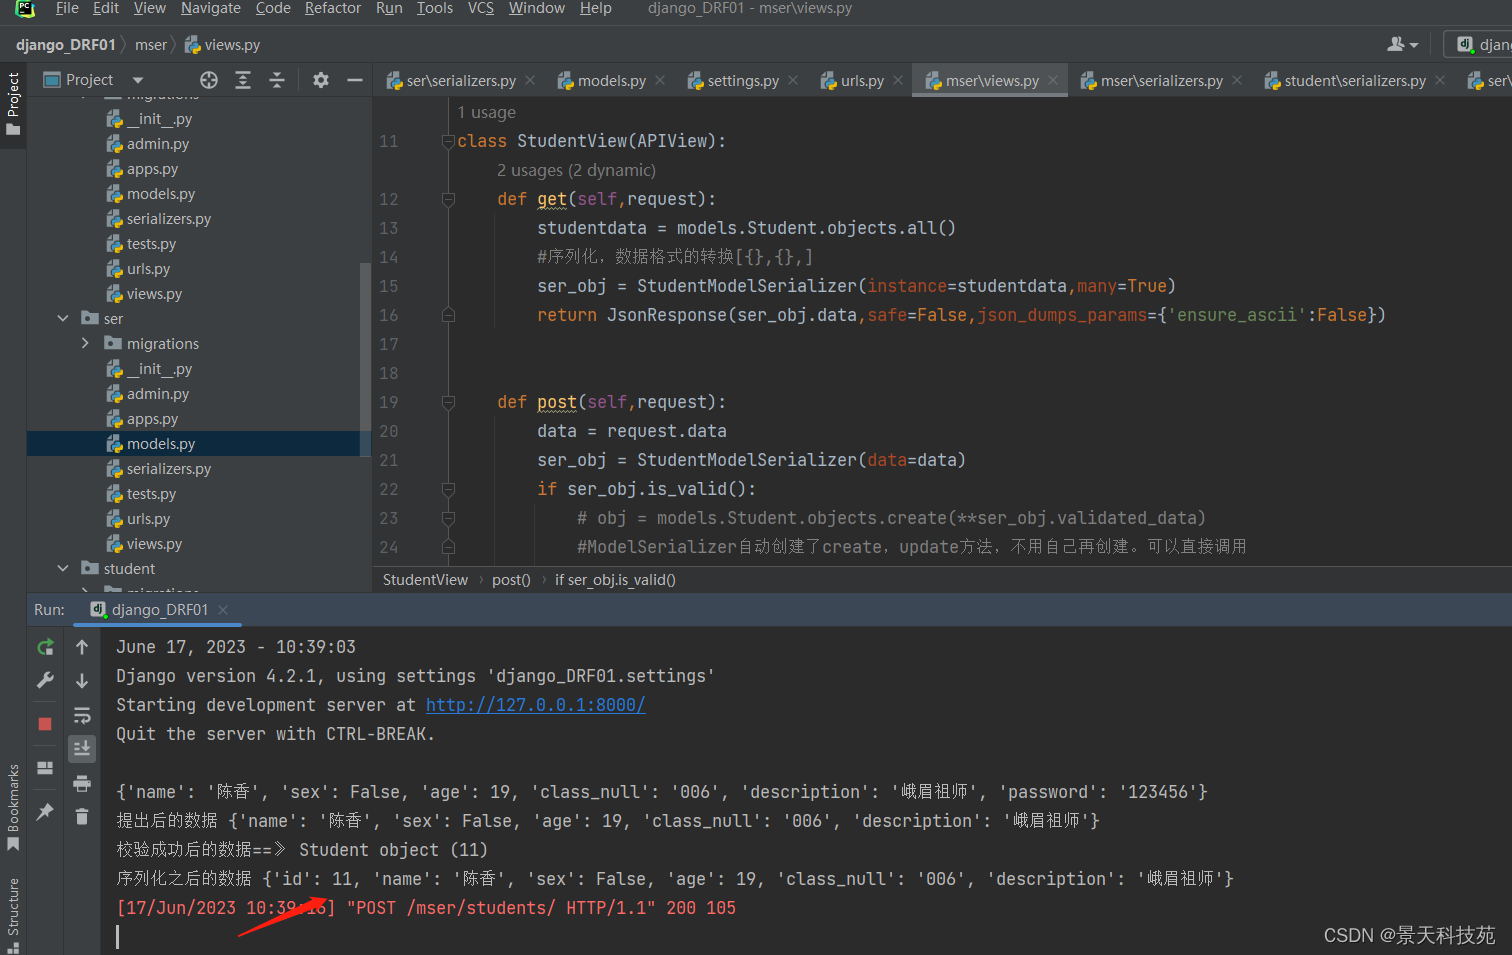This screenshot has width=1512, height=955.
Task: Collapse the ser folder
Action: 63,318
